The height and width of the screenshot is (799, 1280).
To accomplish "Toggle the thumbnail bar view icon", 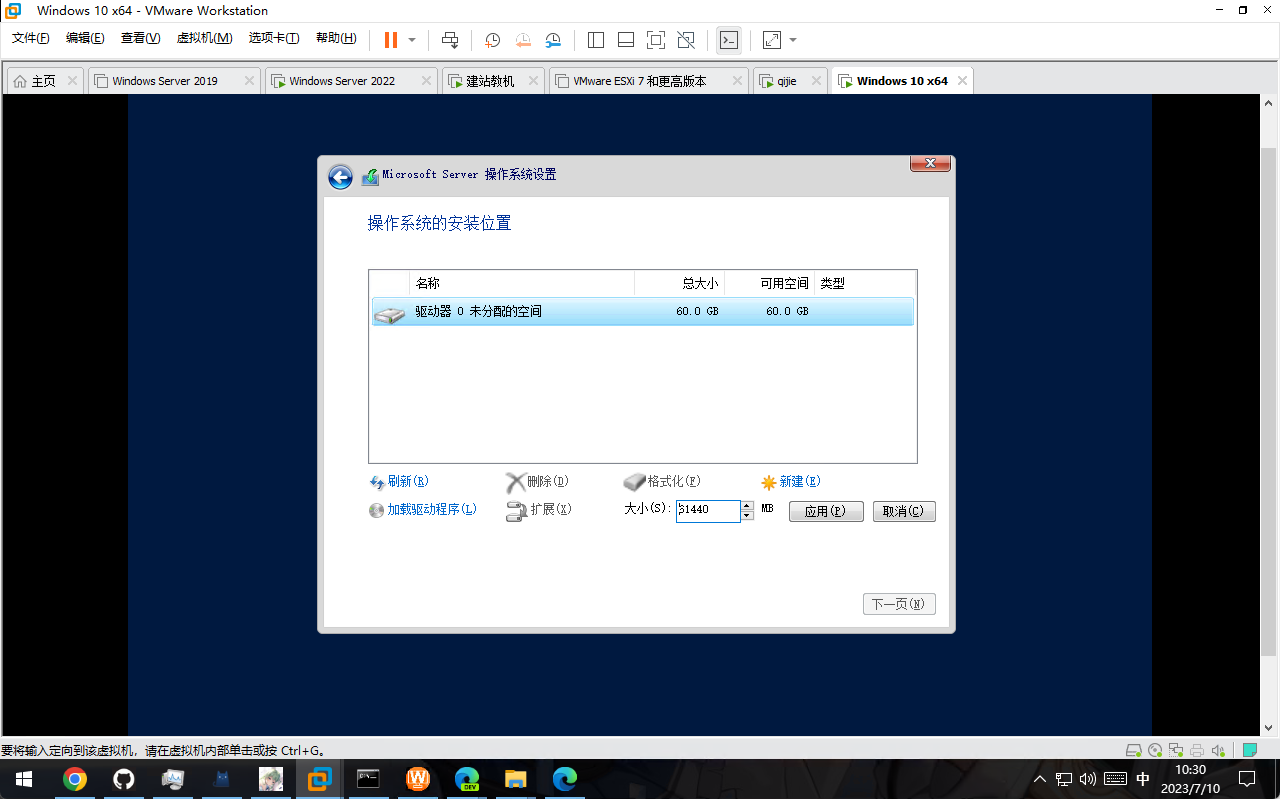I will point(626,40).
